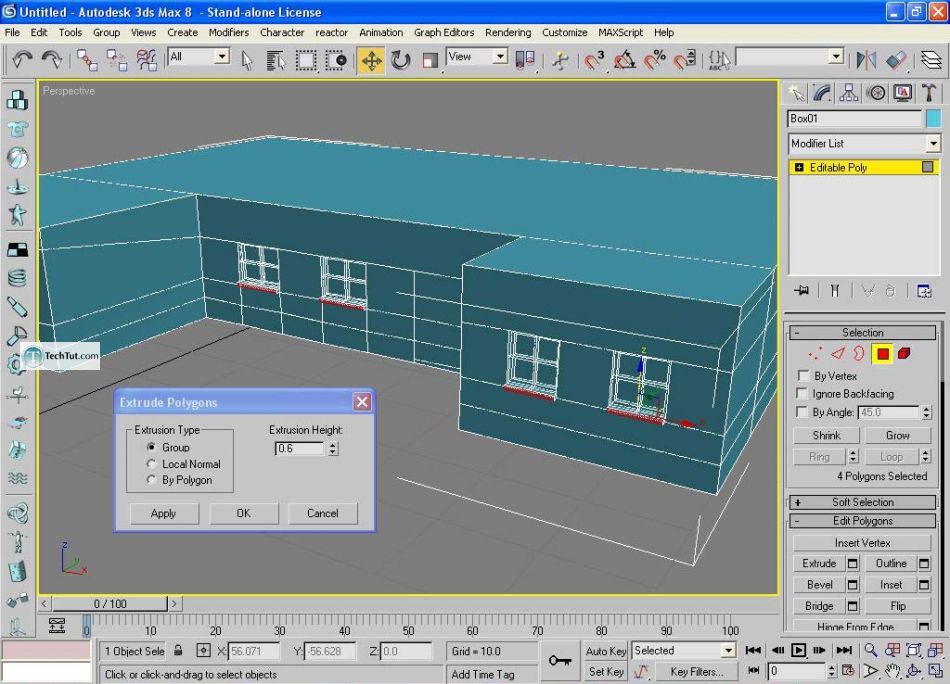Click the Unlink Selection icon

coord(116,60)
